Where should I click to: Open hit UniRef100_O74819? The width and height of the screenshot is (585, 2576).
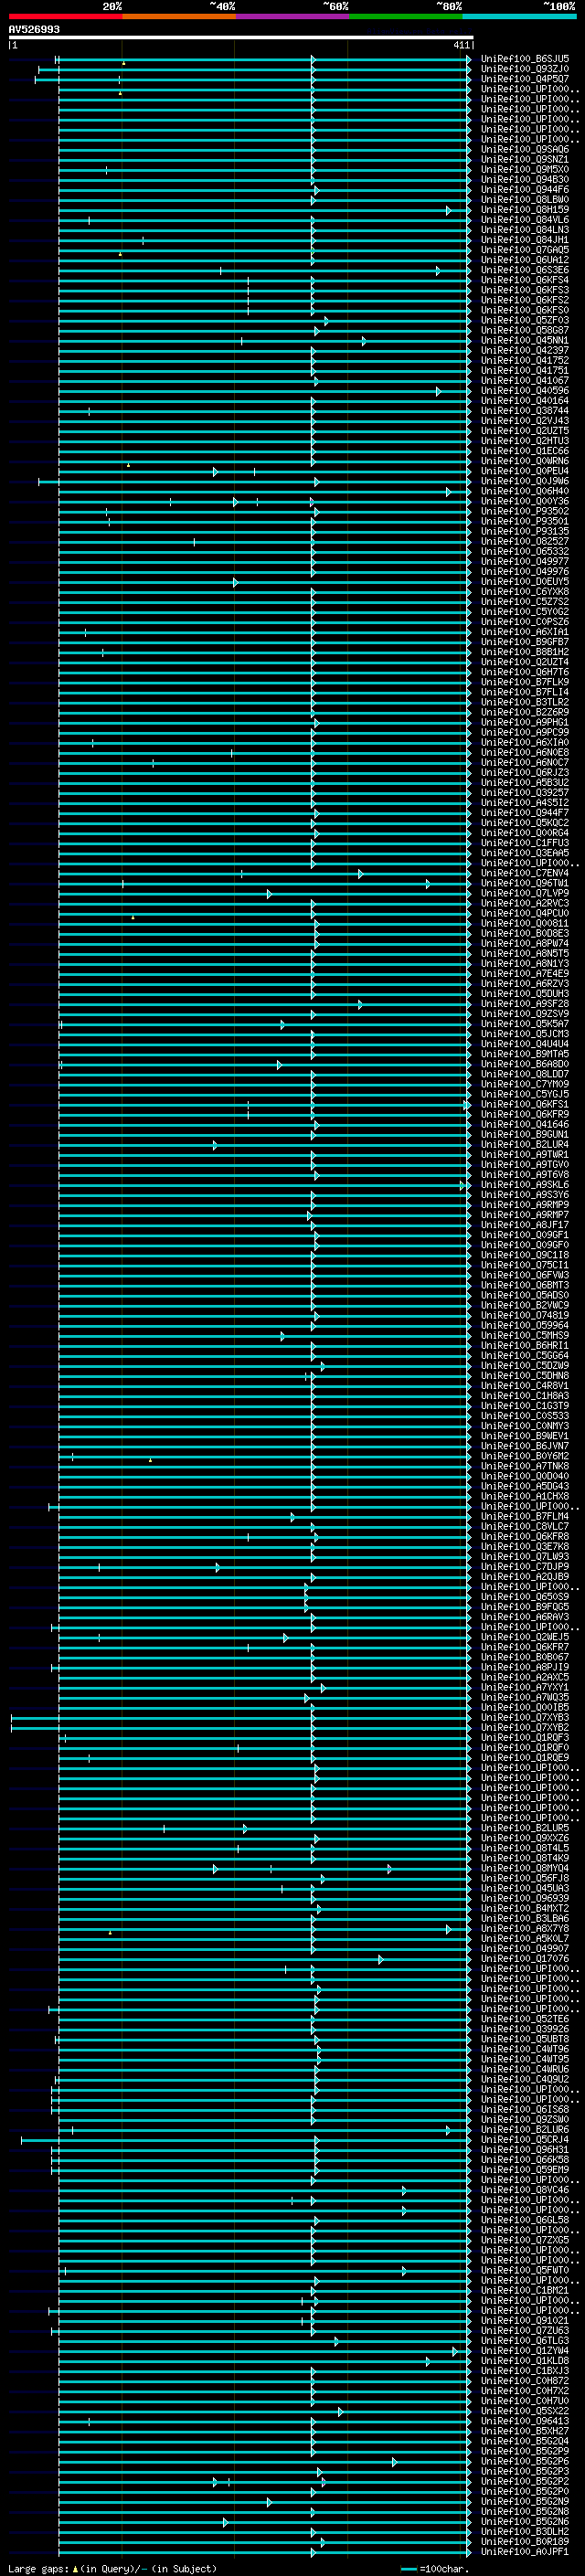tap(525, 1316)
